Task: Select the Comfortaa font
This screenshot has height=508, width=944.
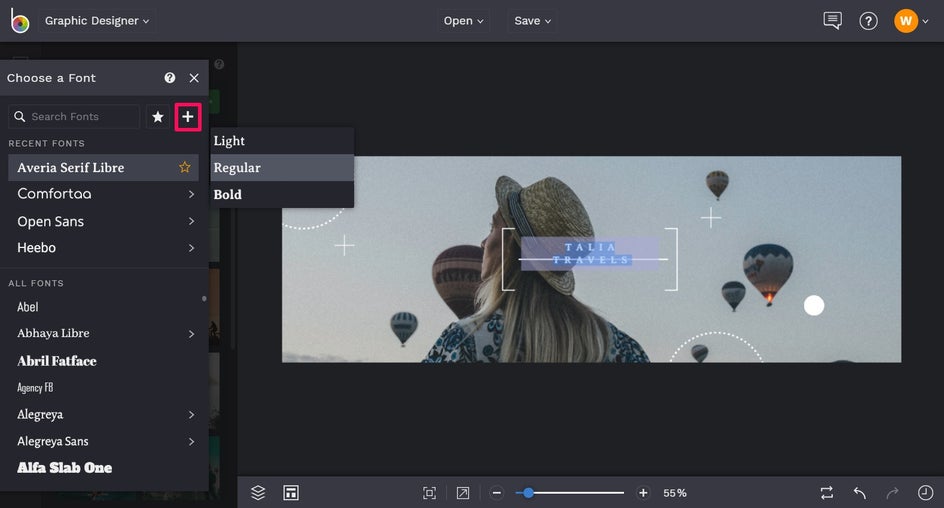Action: (x=54, y=194)
